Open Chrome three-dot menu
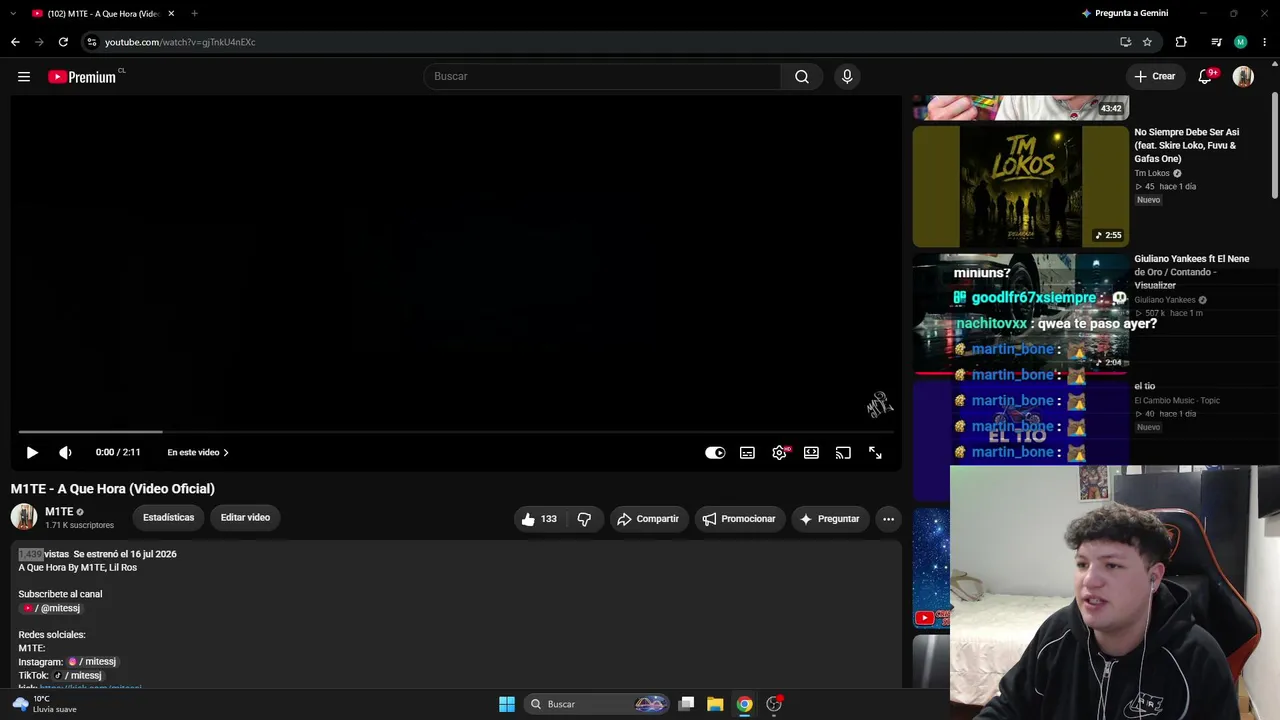 pyautogui.click(x=1265, y=42)
